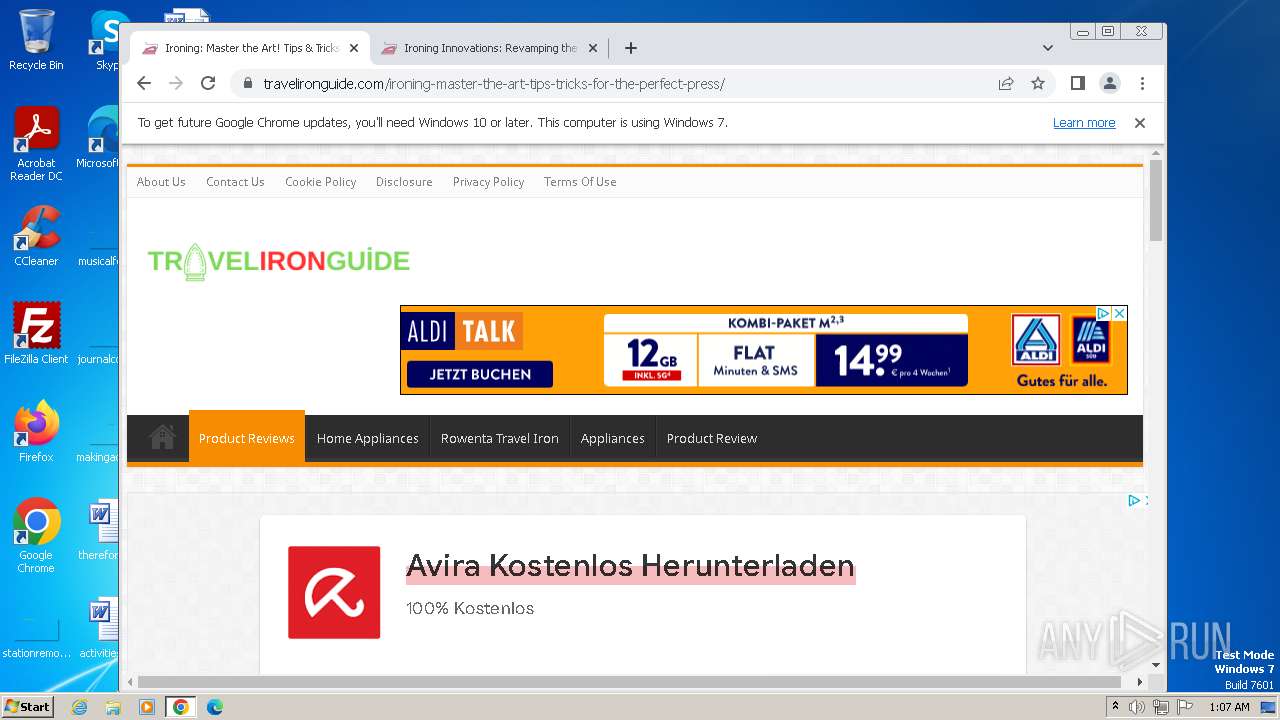Open Windows Media Player in taskbar
The image size is (1280, 720).
147,707
